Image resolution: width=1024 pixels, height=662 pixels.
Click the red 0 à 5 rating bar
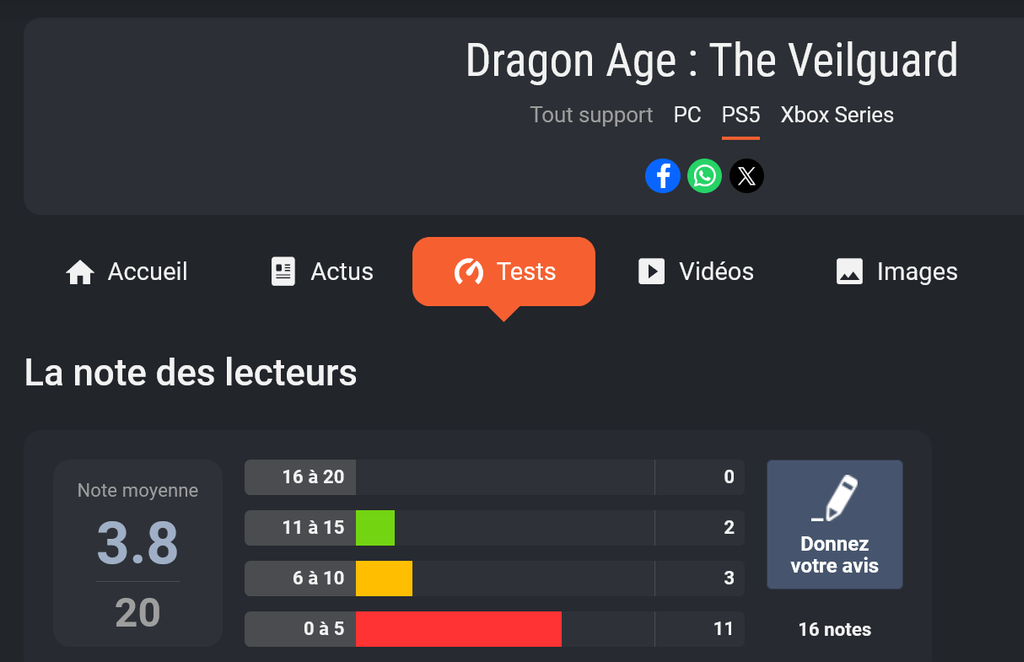(x=458, y=629)
